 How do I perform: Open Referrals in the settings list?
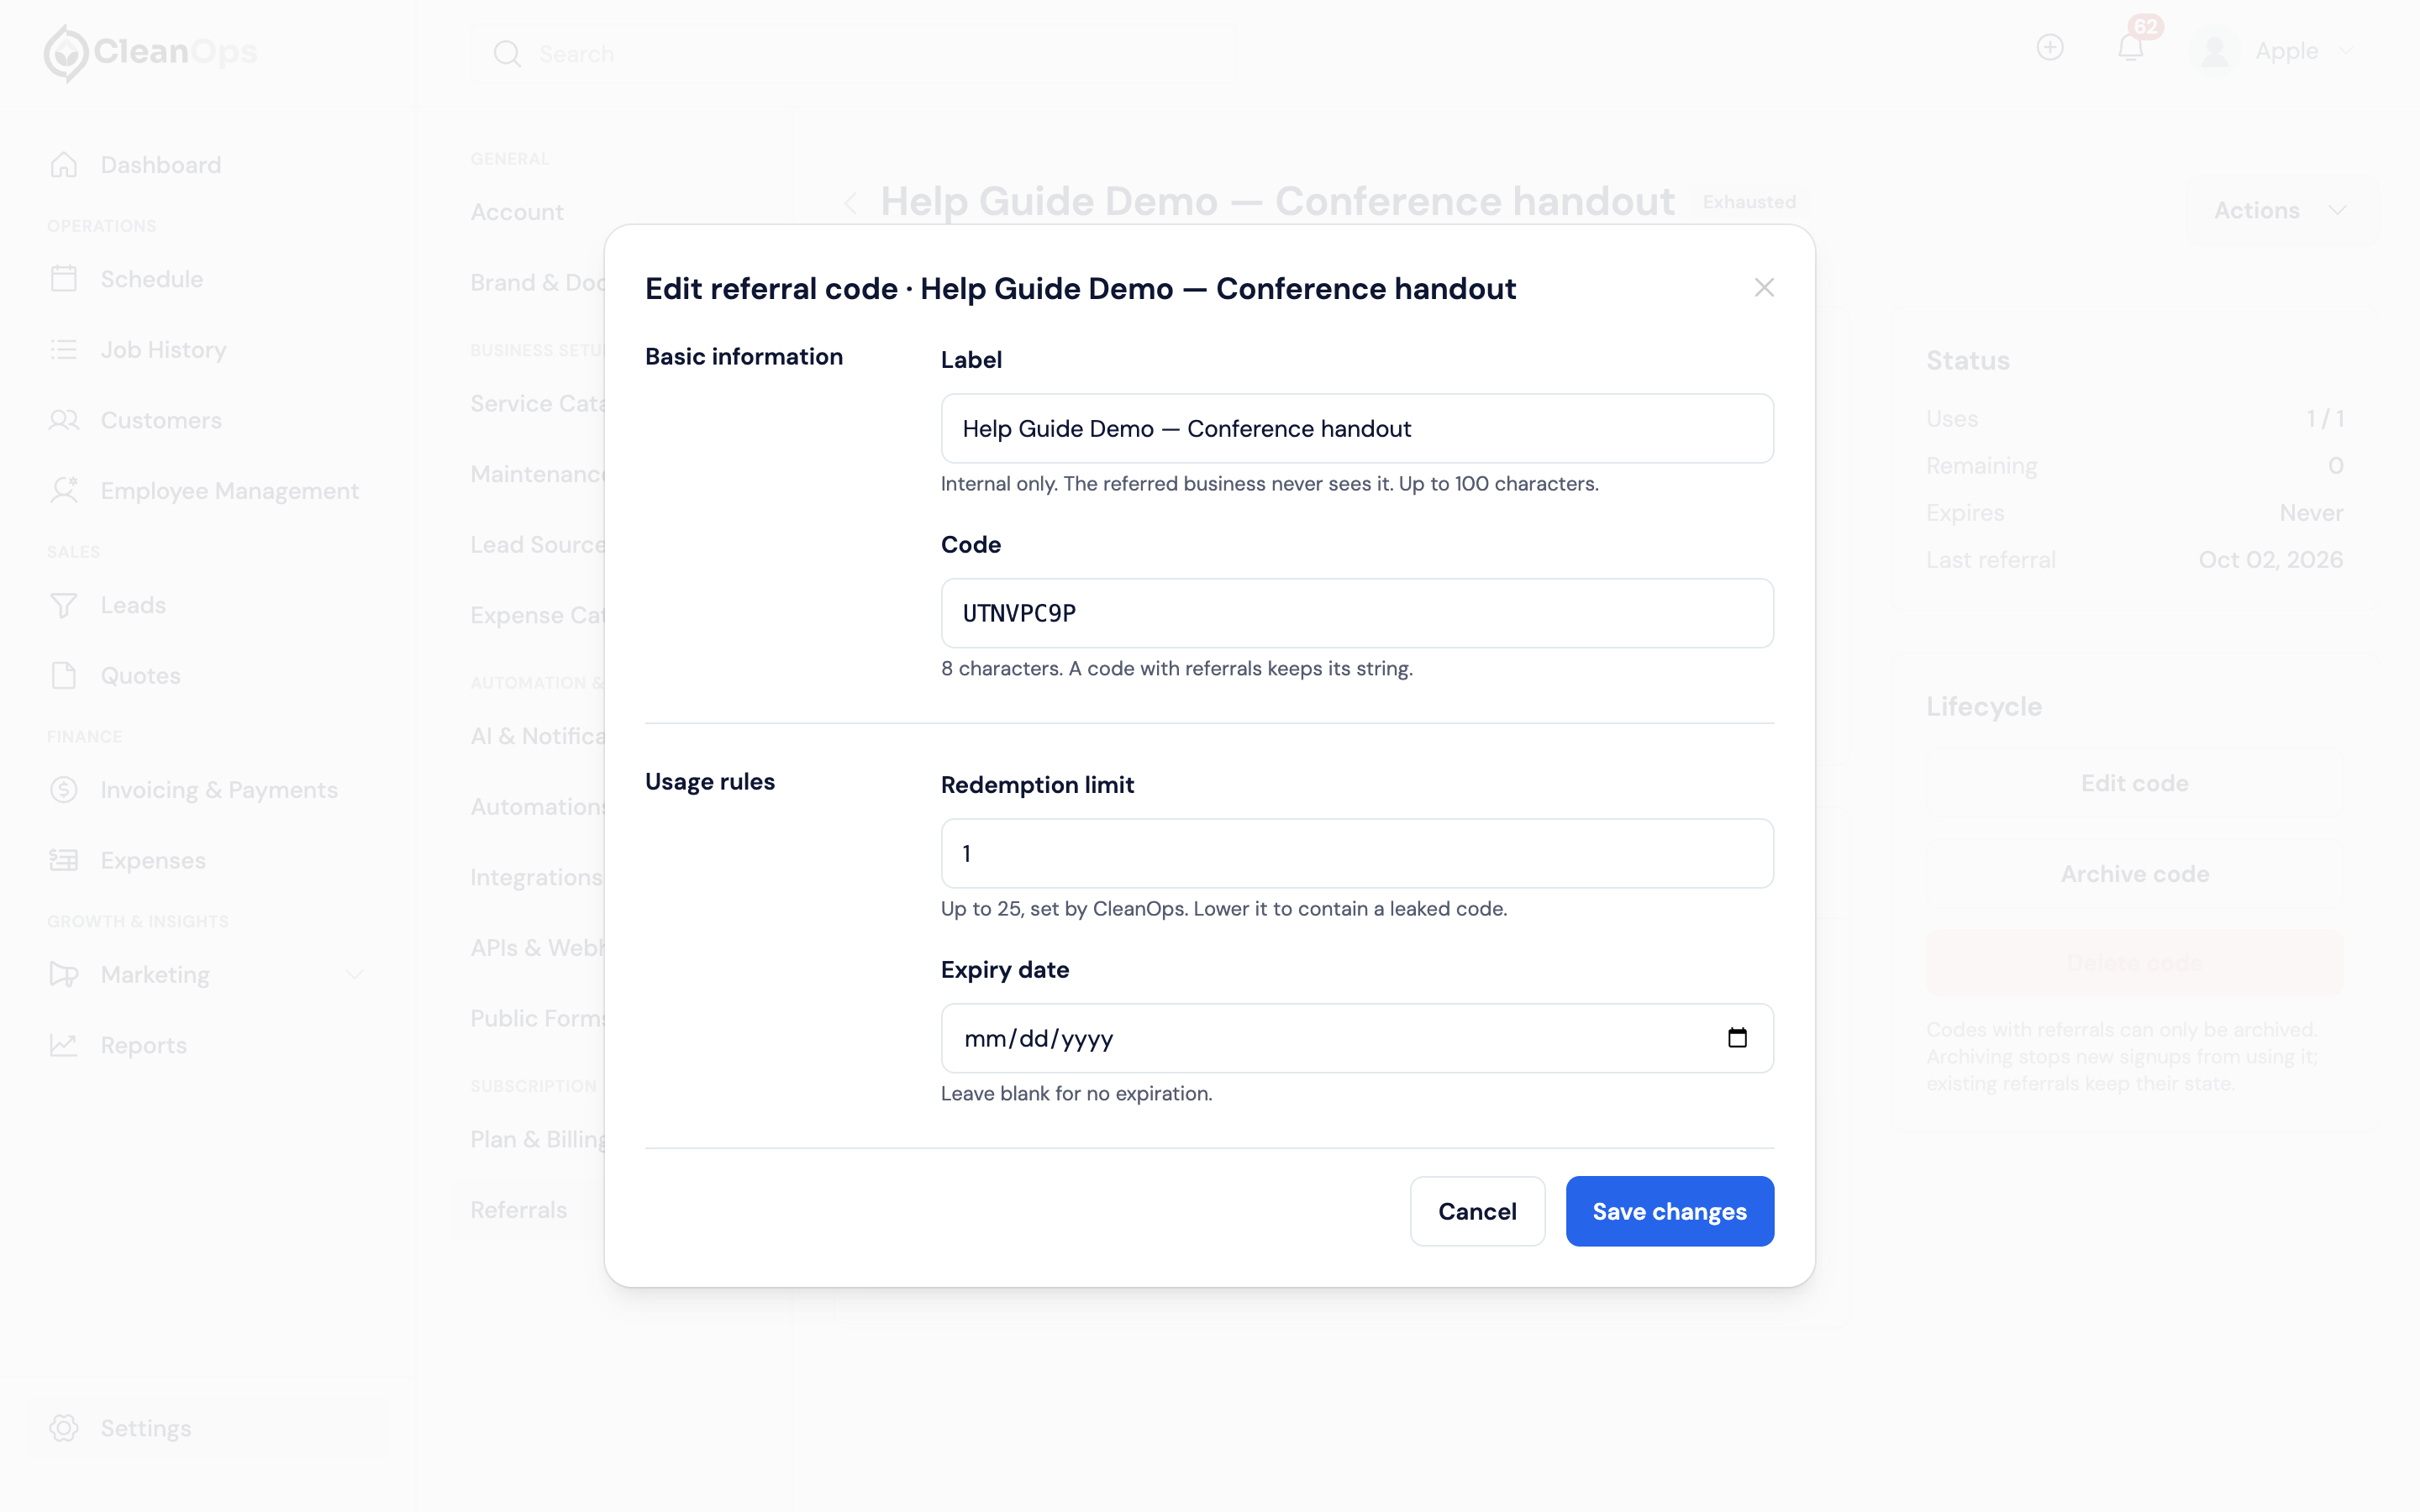[518, 1210]
